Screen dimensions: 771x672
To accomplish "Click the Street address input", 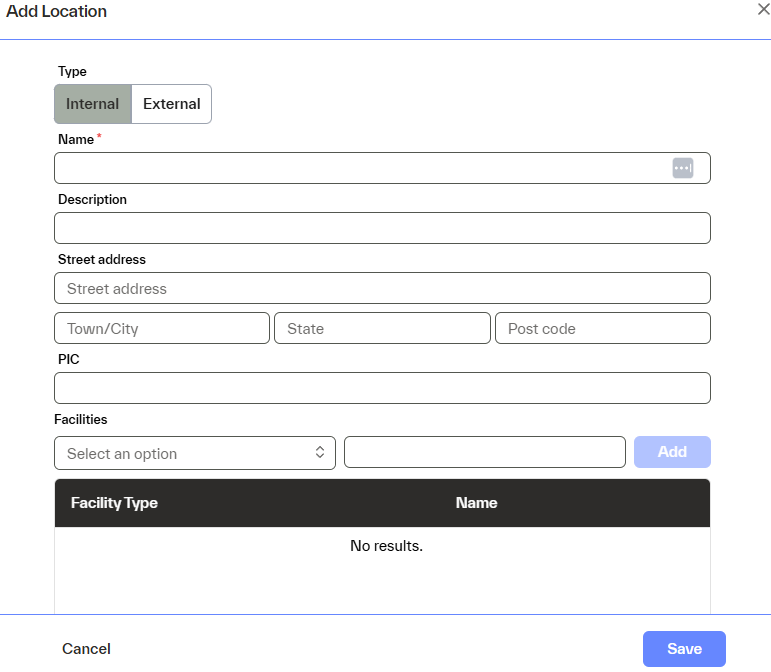I will click(382, 288).
